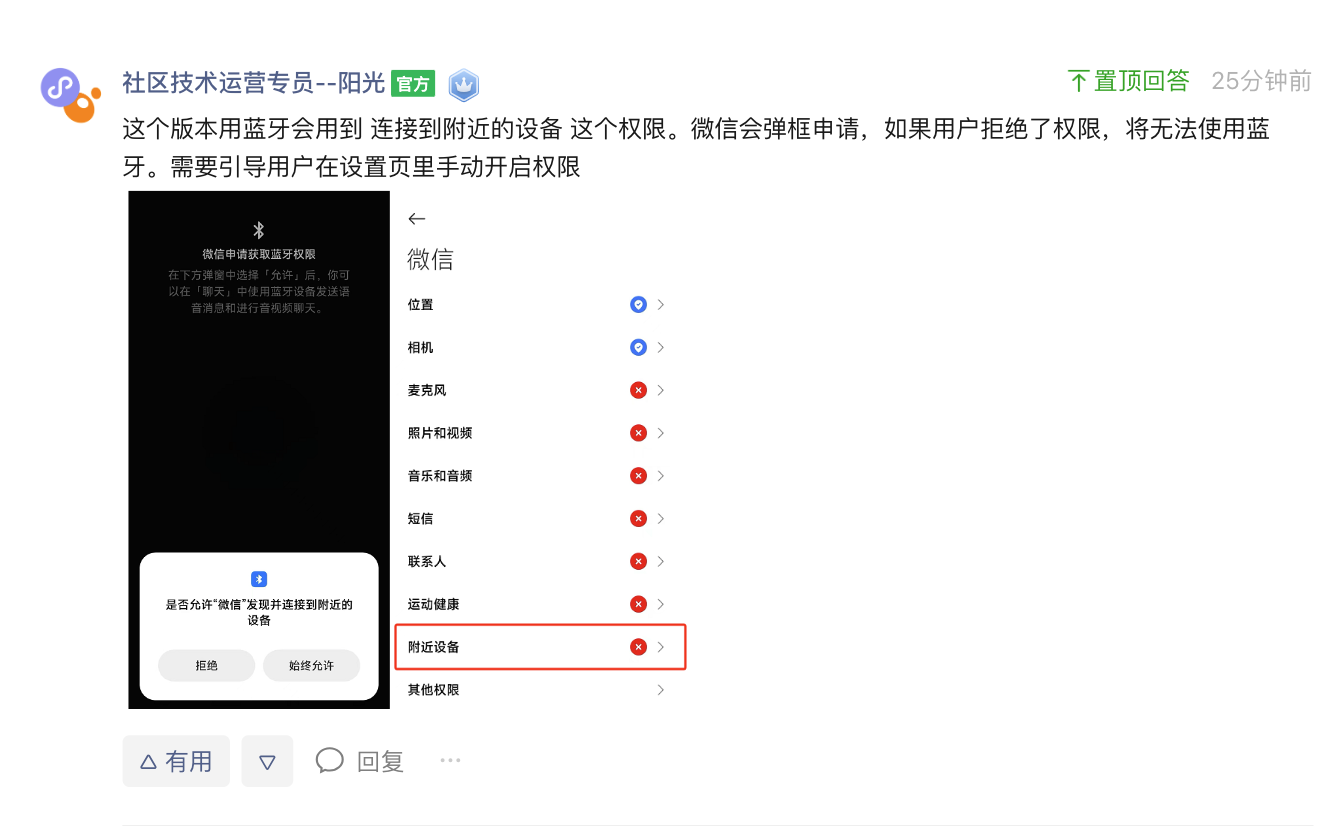
Task: Open the three-dot more options menu
Action: (451, 761)
